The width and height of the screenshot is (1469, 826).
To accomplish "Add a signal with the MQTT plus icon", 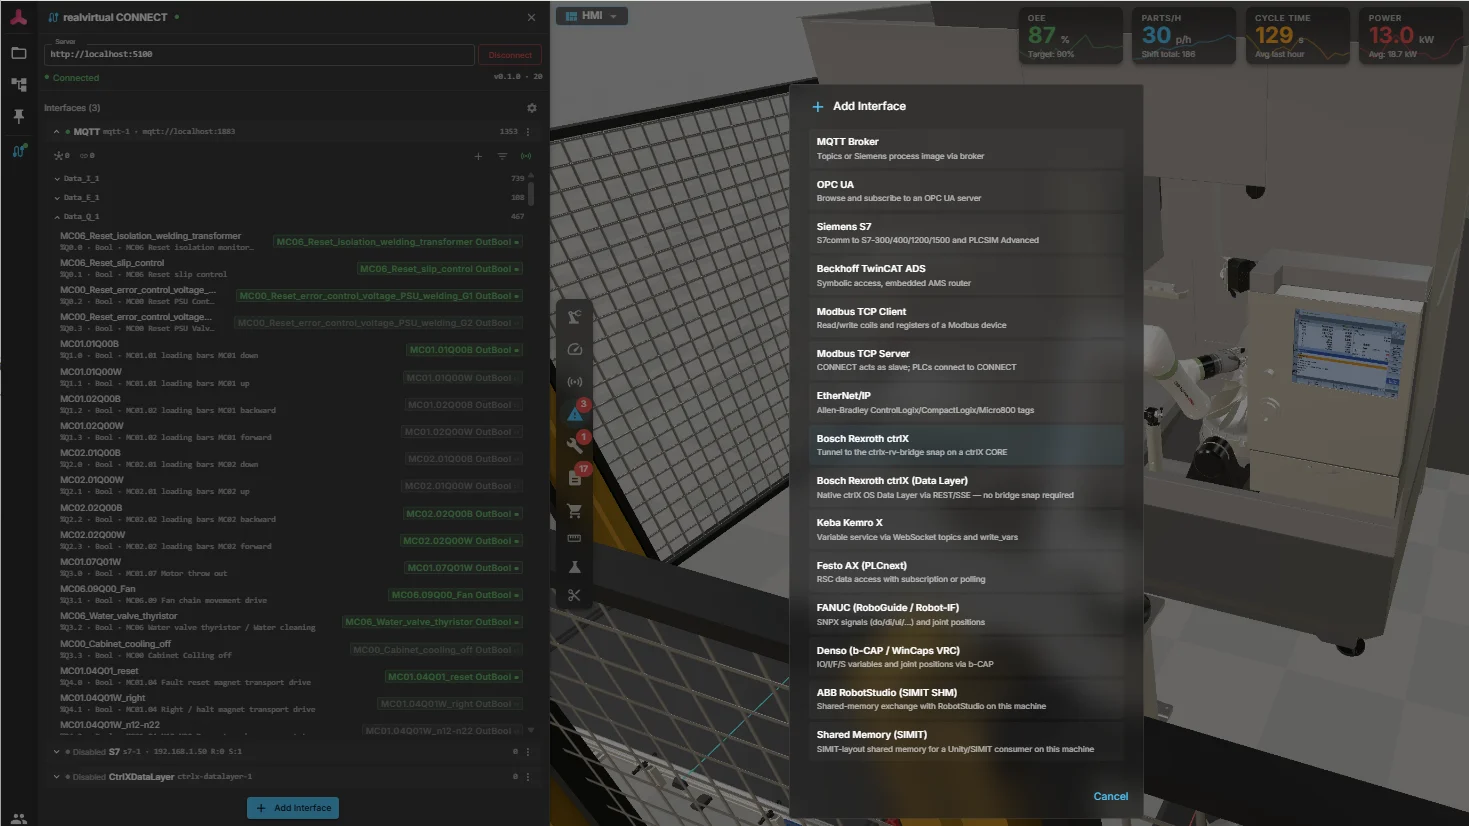I will 478,156.
